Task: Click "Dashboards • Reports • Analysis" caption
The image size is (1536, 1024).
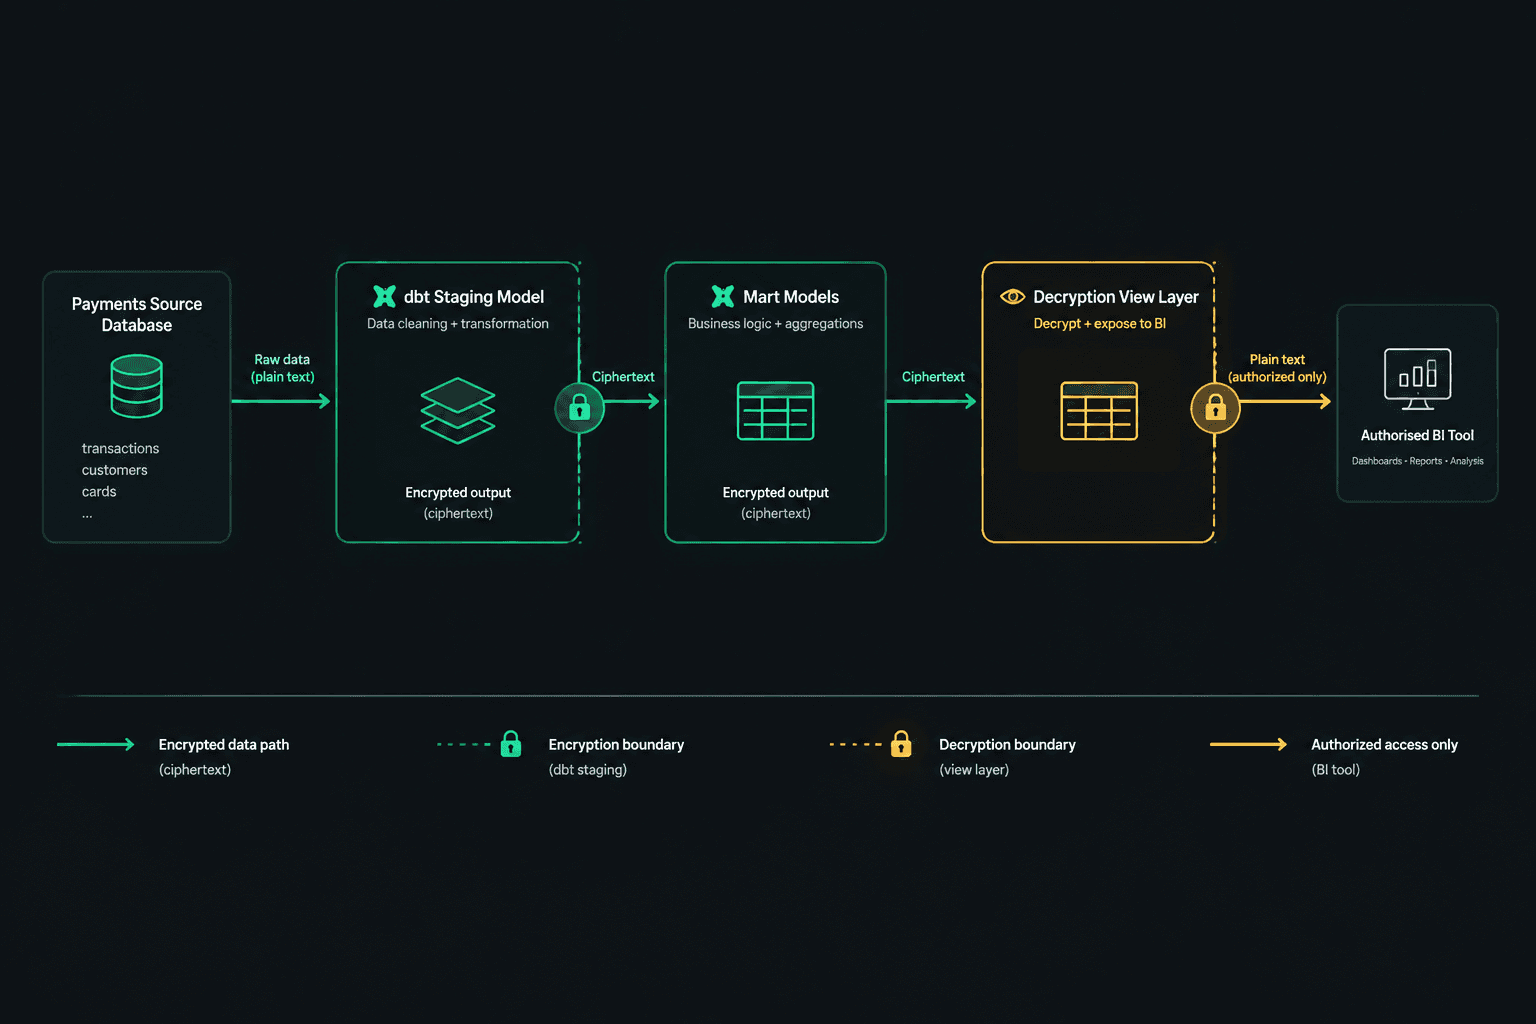Action: [1417, 461]
